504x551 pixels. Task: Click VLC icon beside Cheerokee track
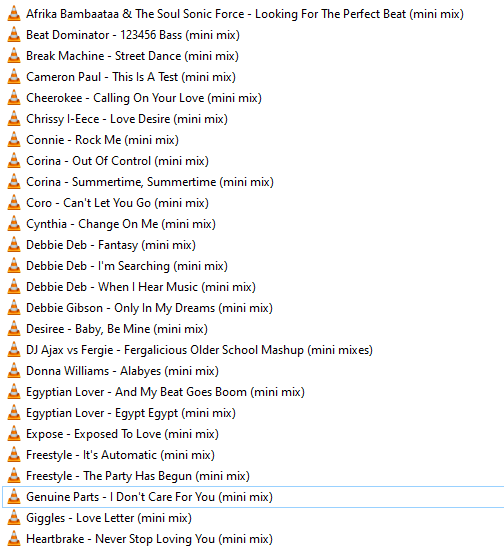tap(14, 98)
